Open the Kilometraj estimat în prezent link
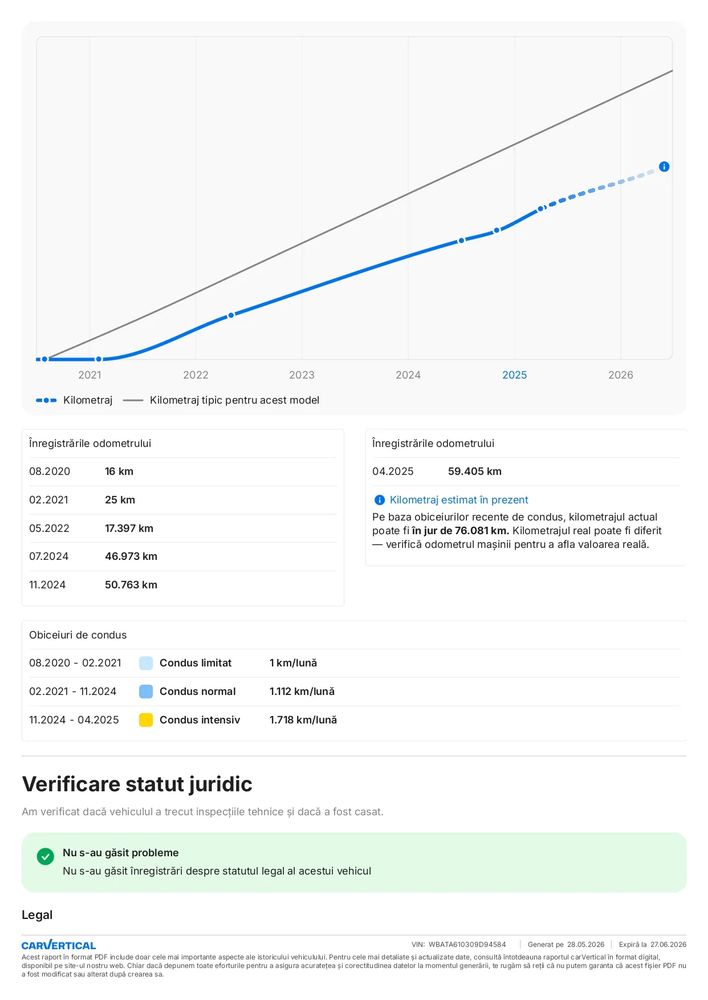 click(459, 500)
